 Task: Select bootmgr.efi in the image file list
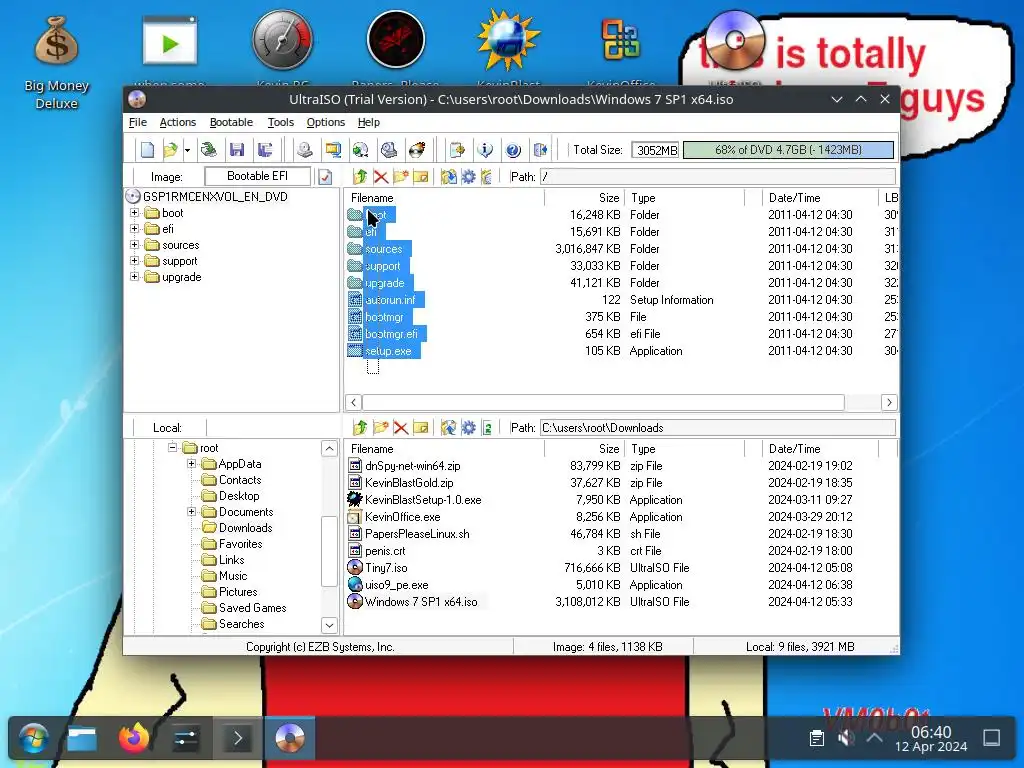click(x=391, y=334)
